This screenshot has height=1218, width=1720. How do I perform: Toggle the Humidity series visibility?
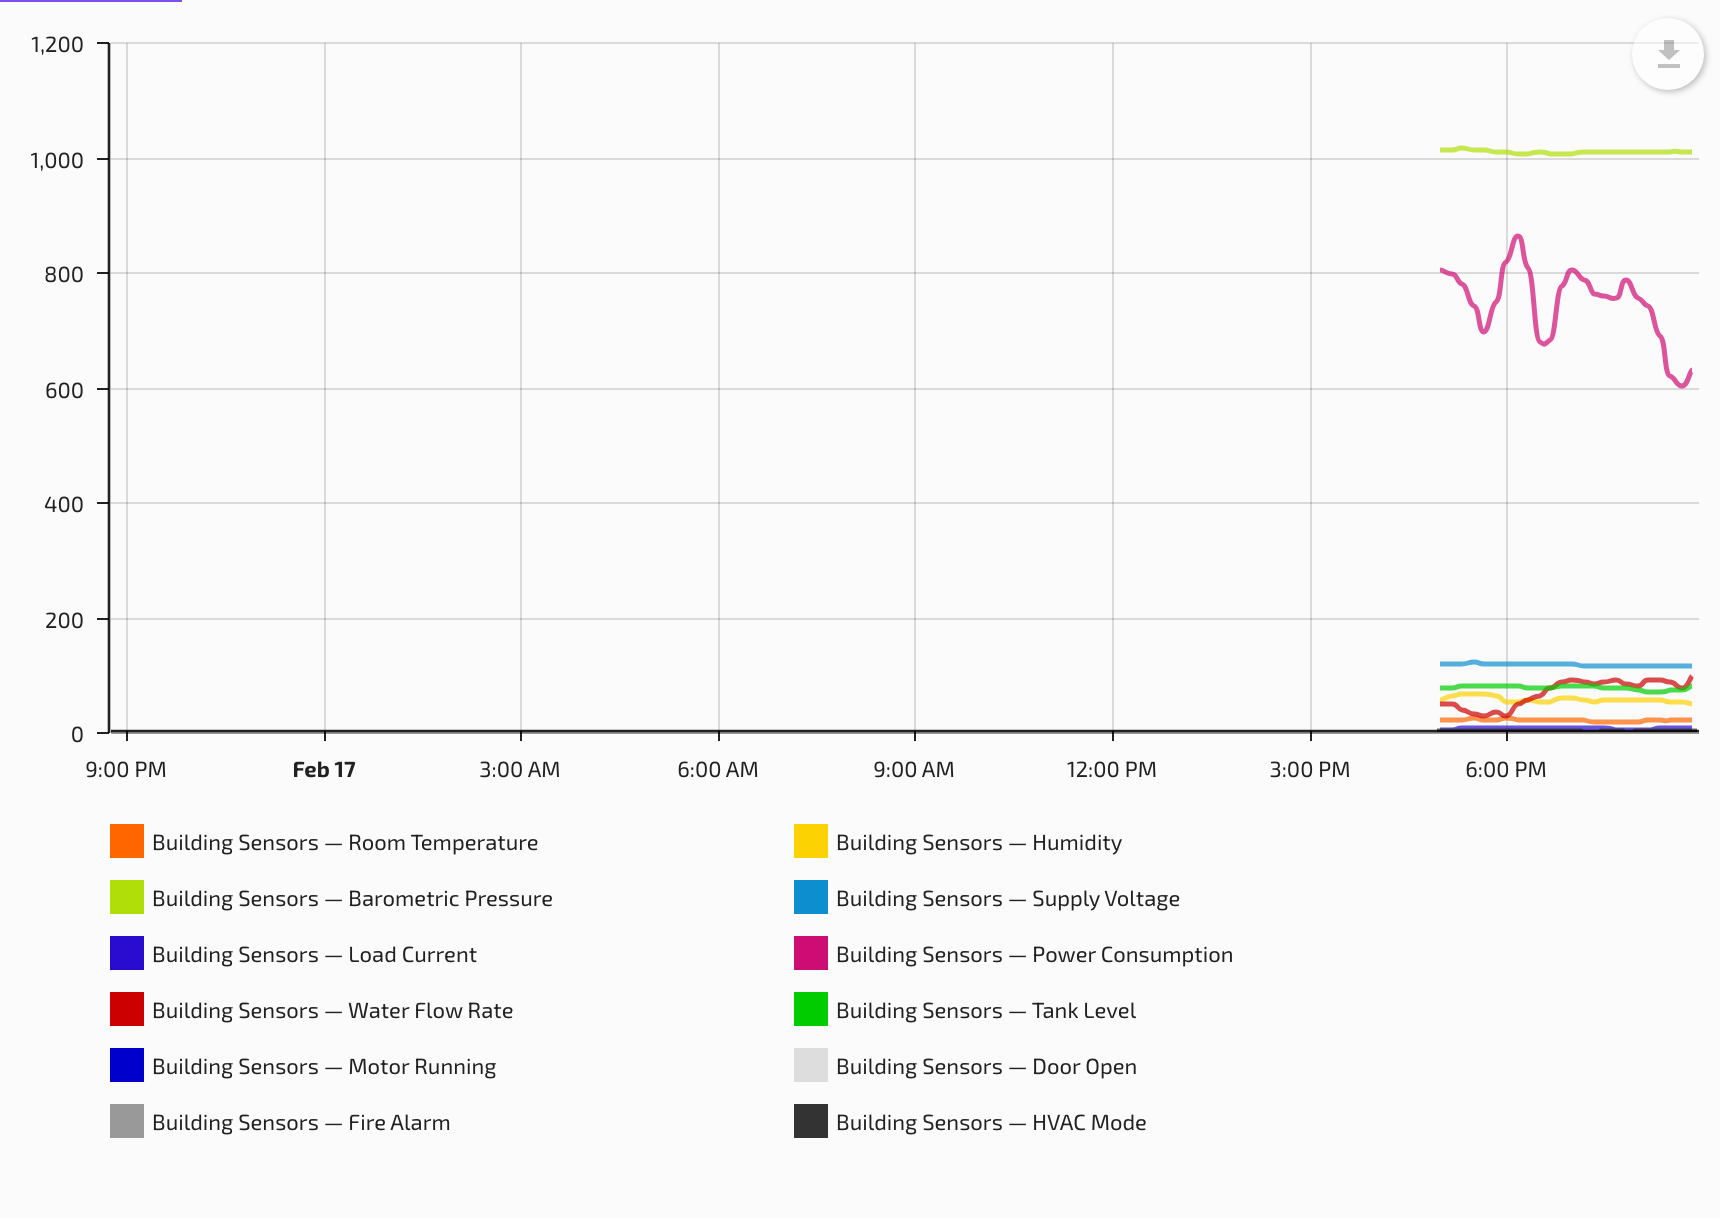(x=979, y=842)
